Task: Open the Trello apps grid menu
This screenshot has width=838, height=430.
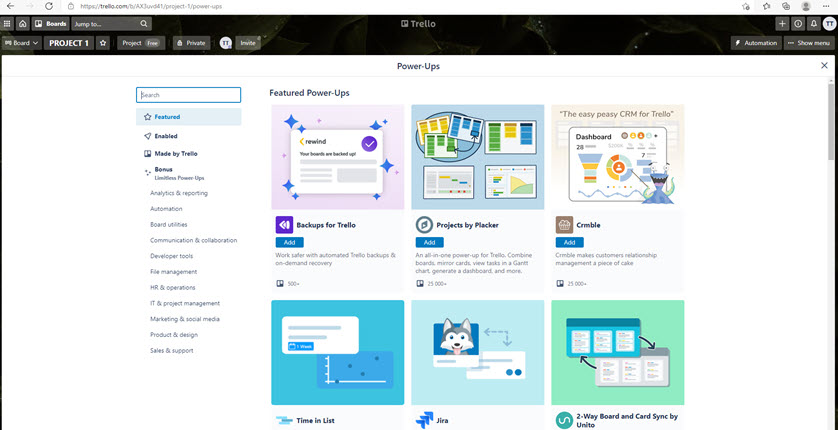Action: [7, 24]
